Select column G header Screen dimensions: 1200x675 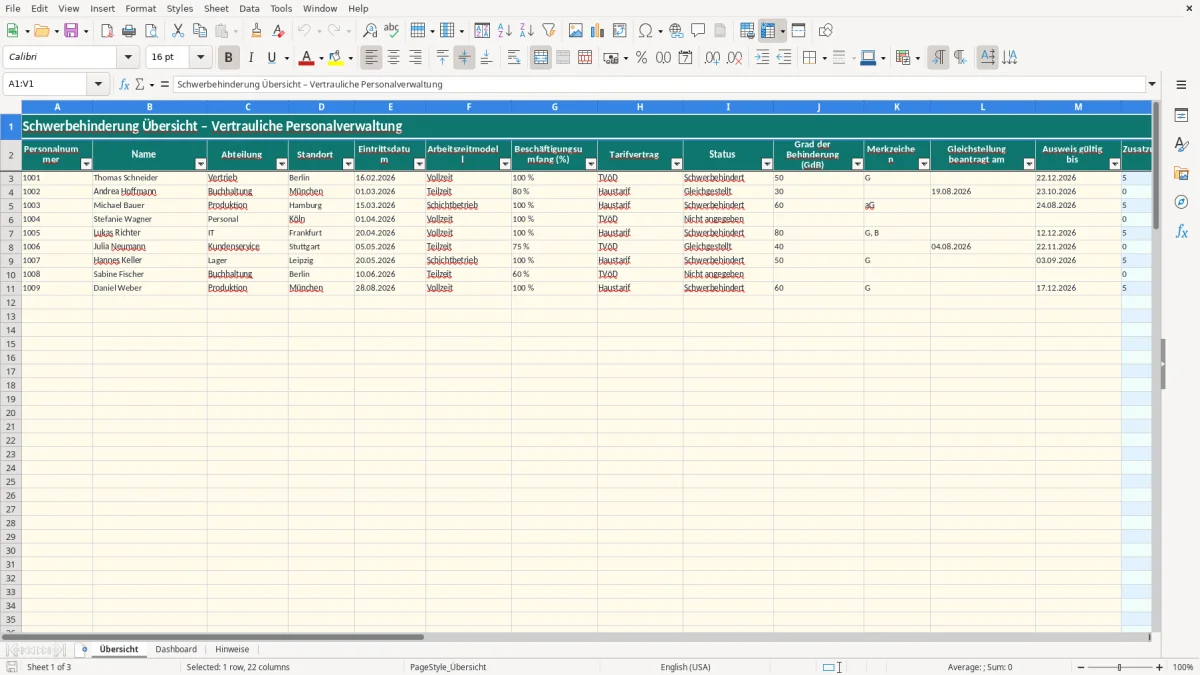click(555, 107)
